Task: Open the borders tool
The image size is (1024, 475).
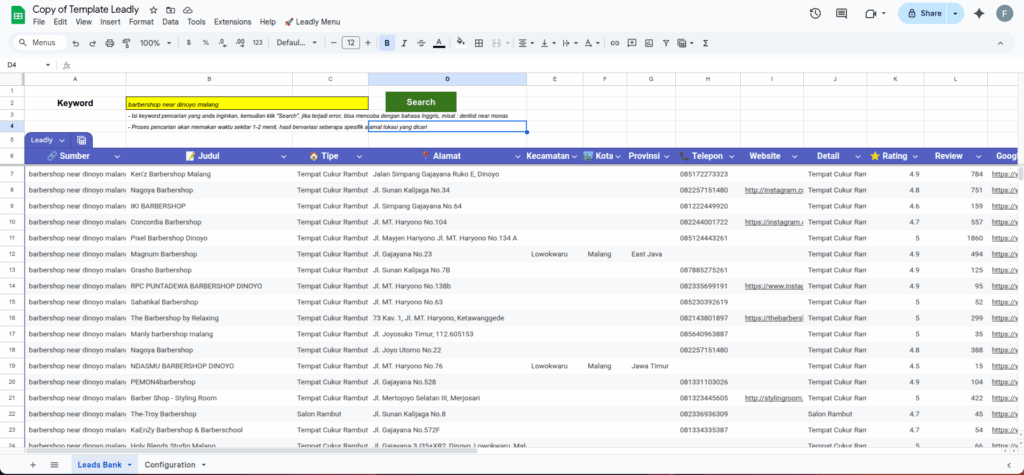Action: click(x=479, y=43)
